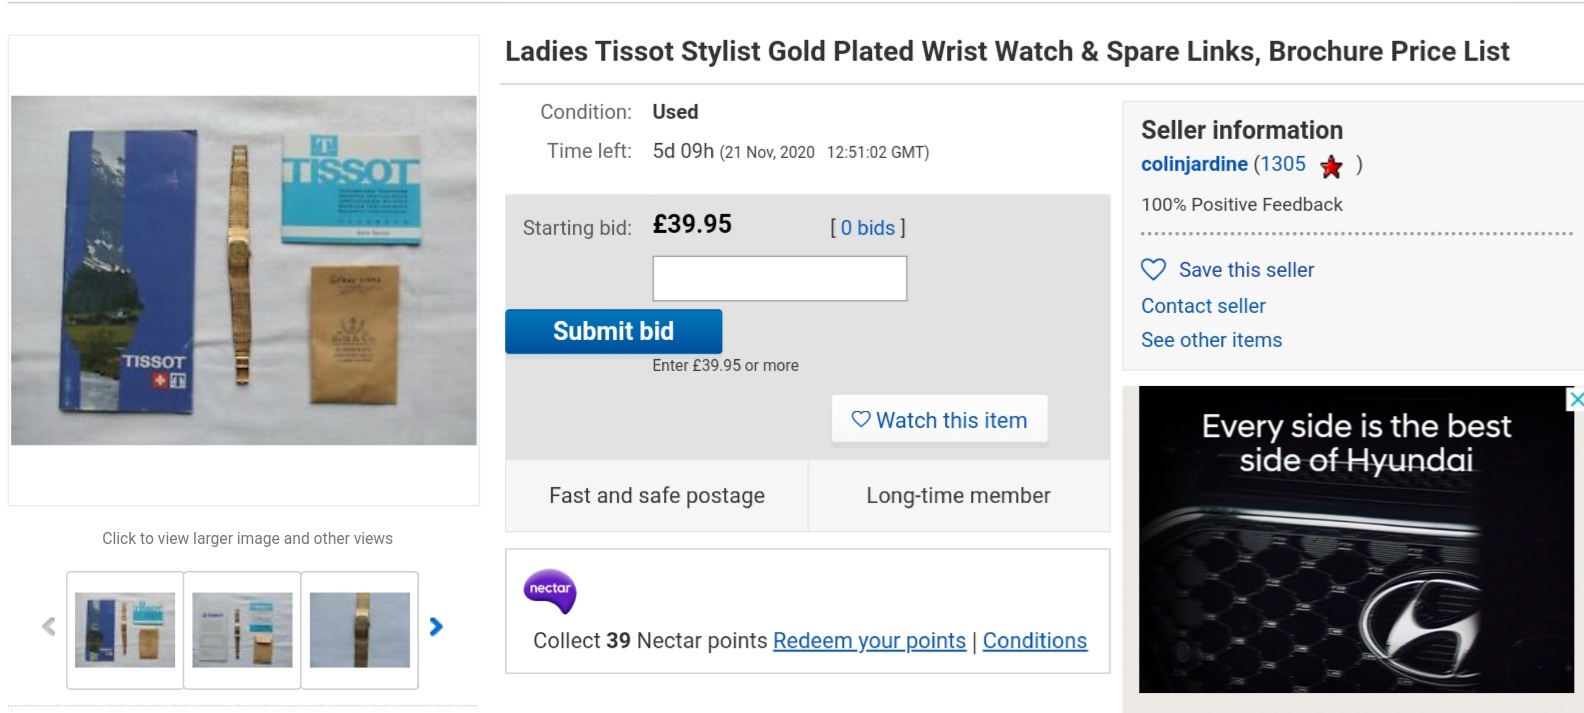Click See other items link
Viewport: 1584px width, 713px height.
tap(1211, 340)
